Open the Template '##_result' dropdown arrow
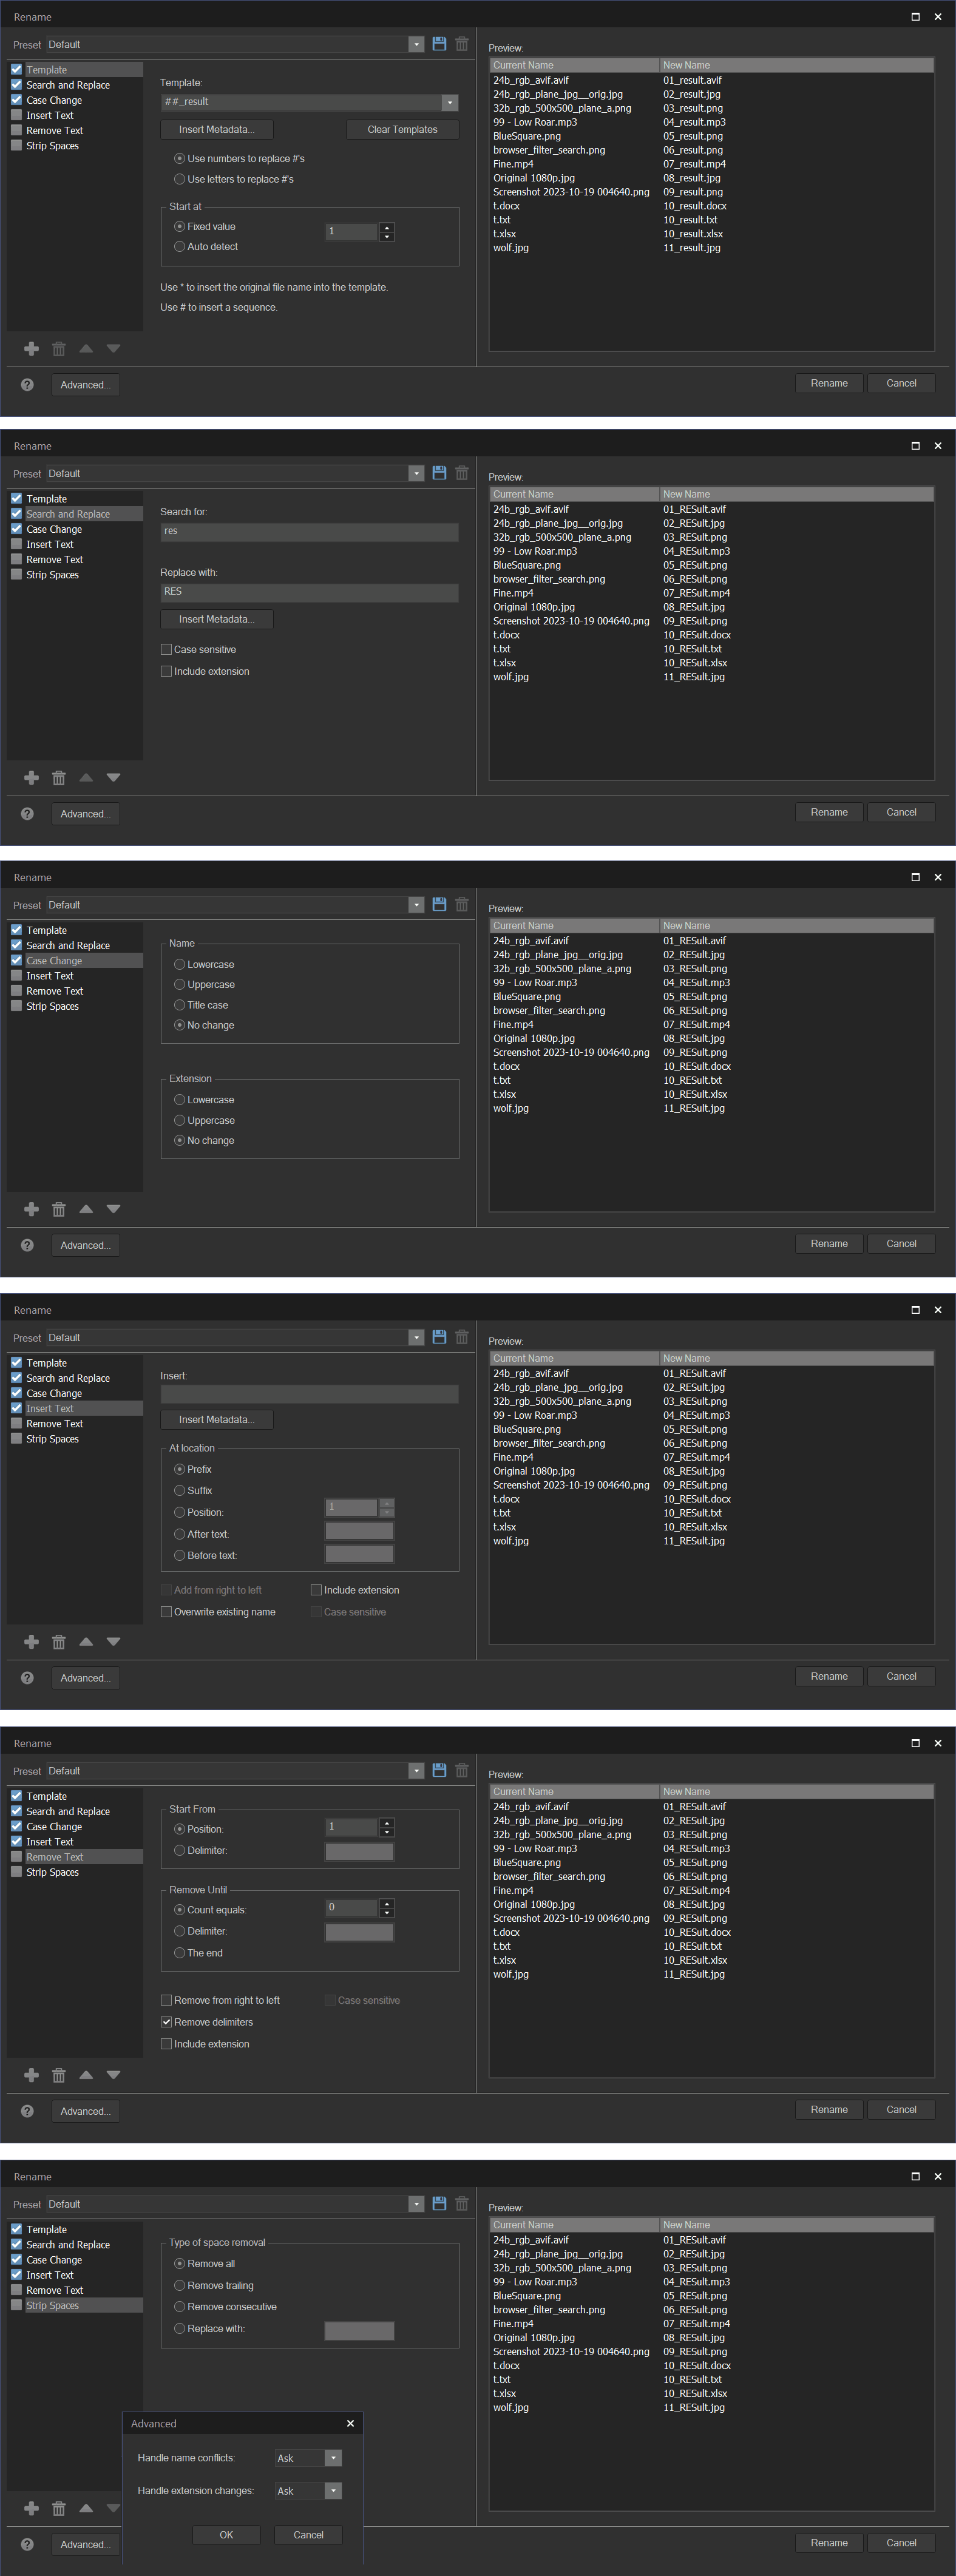Screen dimensions: 956x2576 pyautogui.click(x=450, y=102)
